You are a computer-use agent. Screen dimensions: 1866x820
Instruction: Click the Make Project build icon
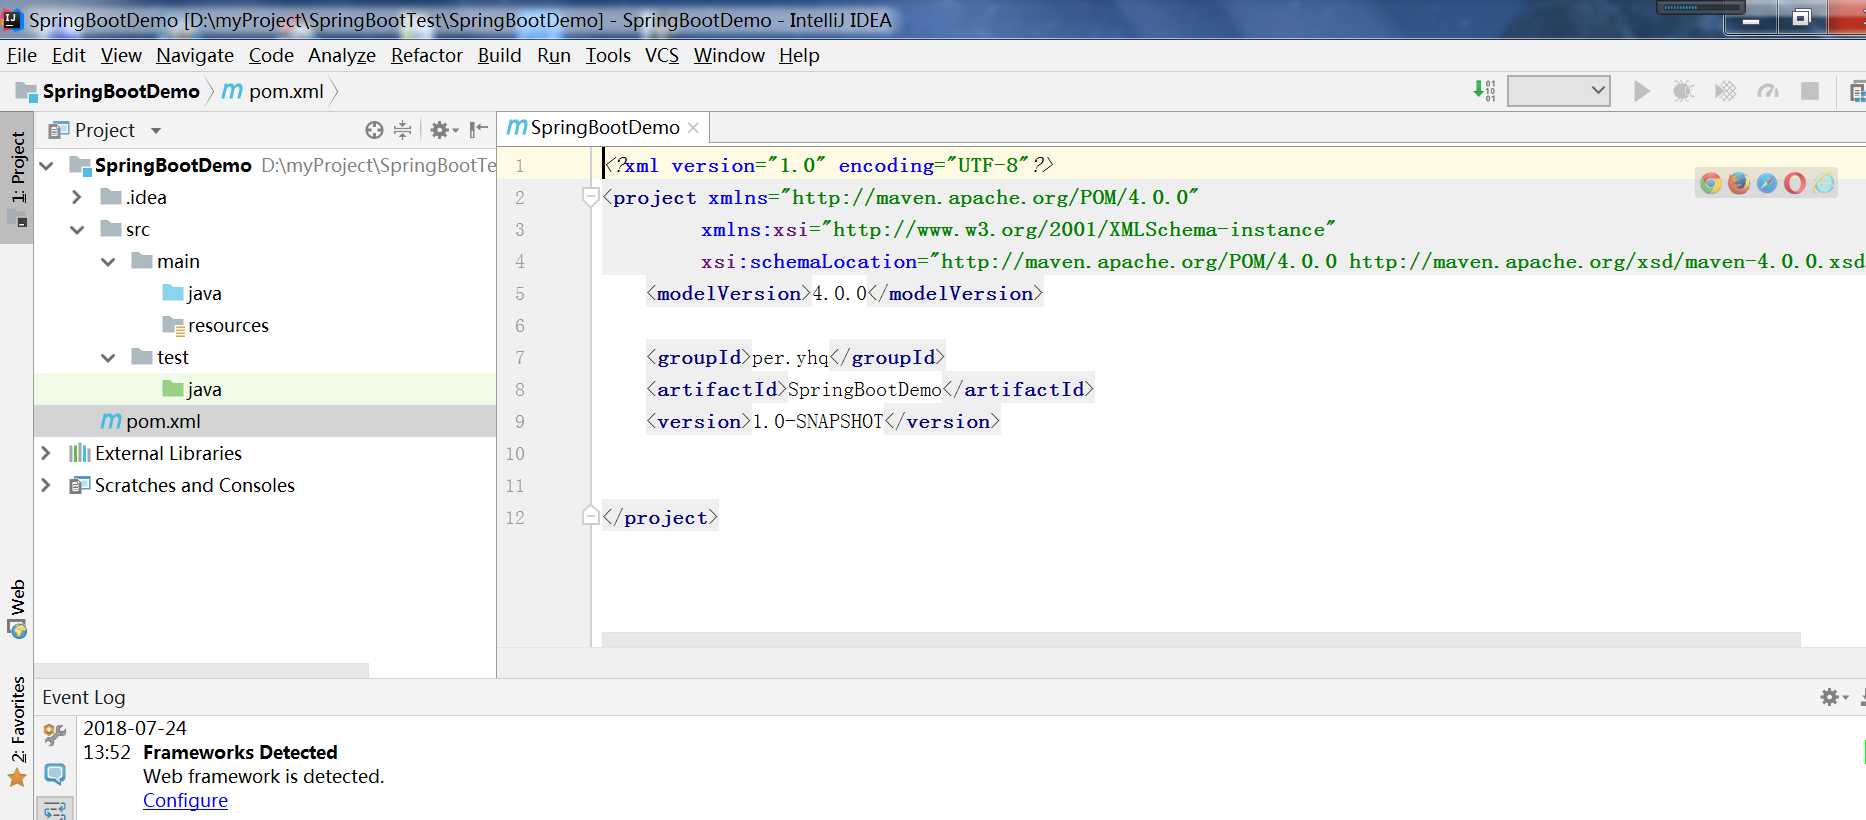point(1484,91)
